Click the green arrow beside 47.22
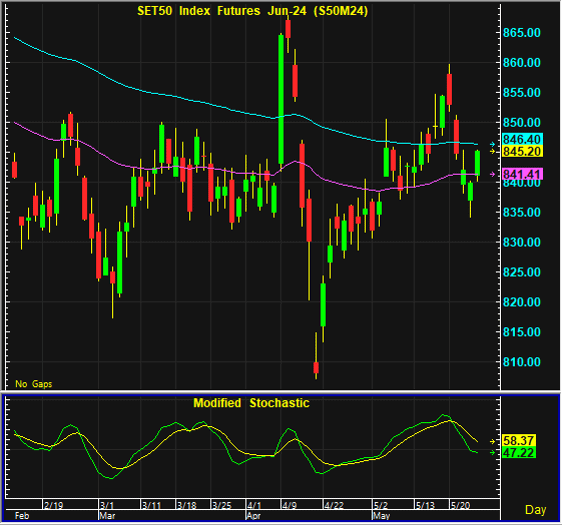Viewport: 562px width, 525px height. click(492, 453)
